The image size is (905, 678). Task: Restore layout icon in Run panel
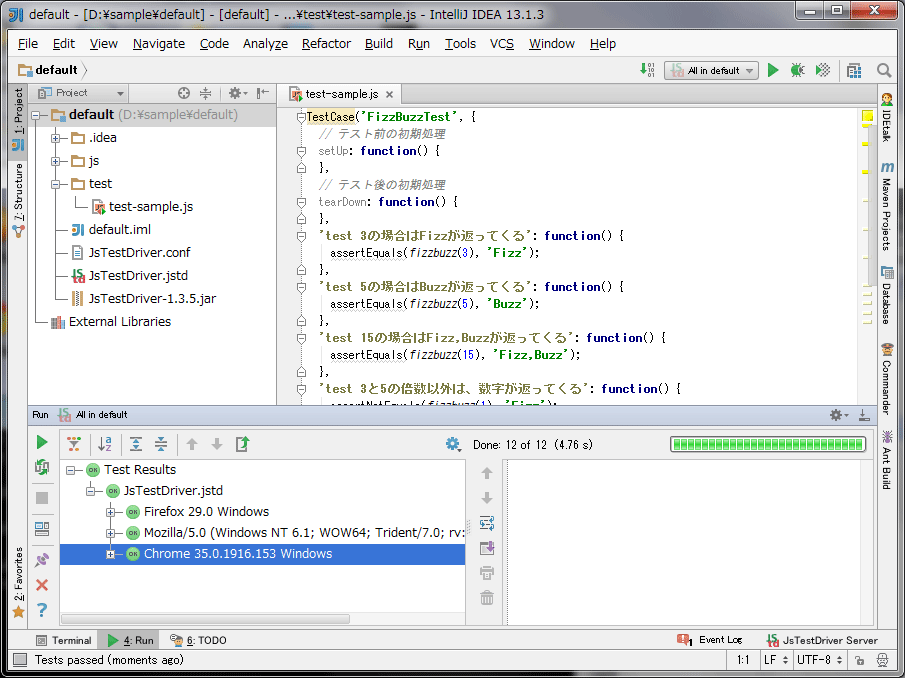(42, 529)
